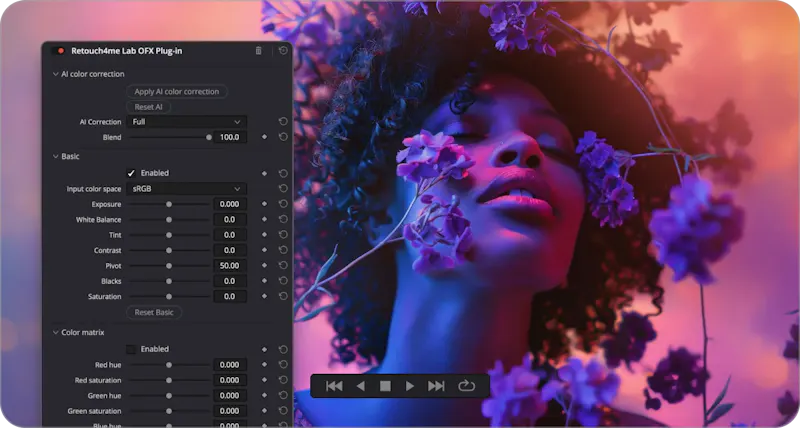Add keyframe for Saturation
The image size is (800, 428).
[x=264, y=296]
